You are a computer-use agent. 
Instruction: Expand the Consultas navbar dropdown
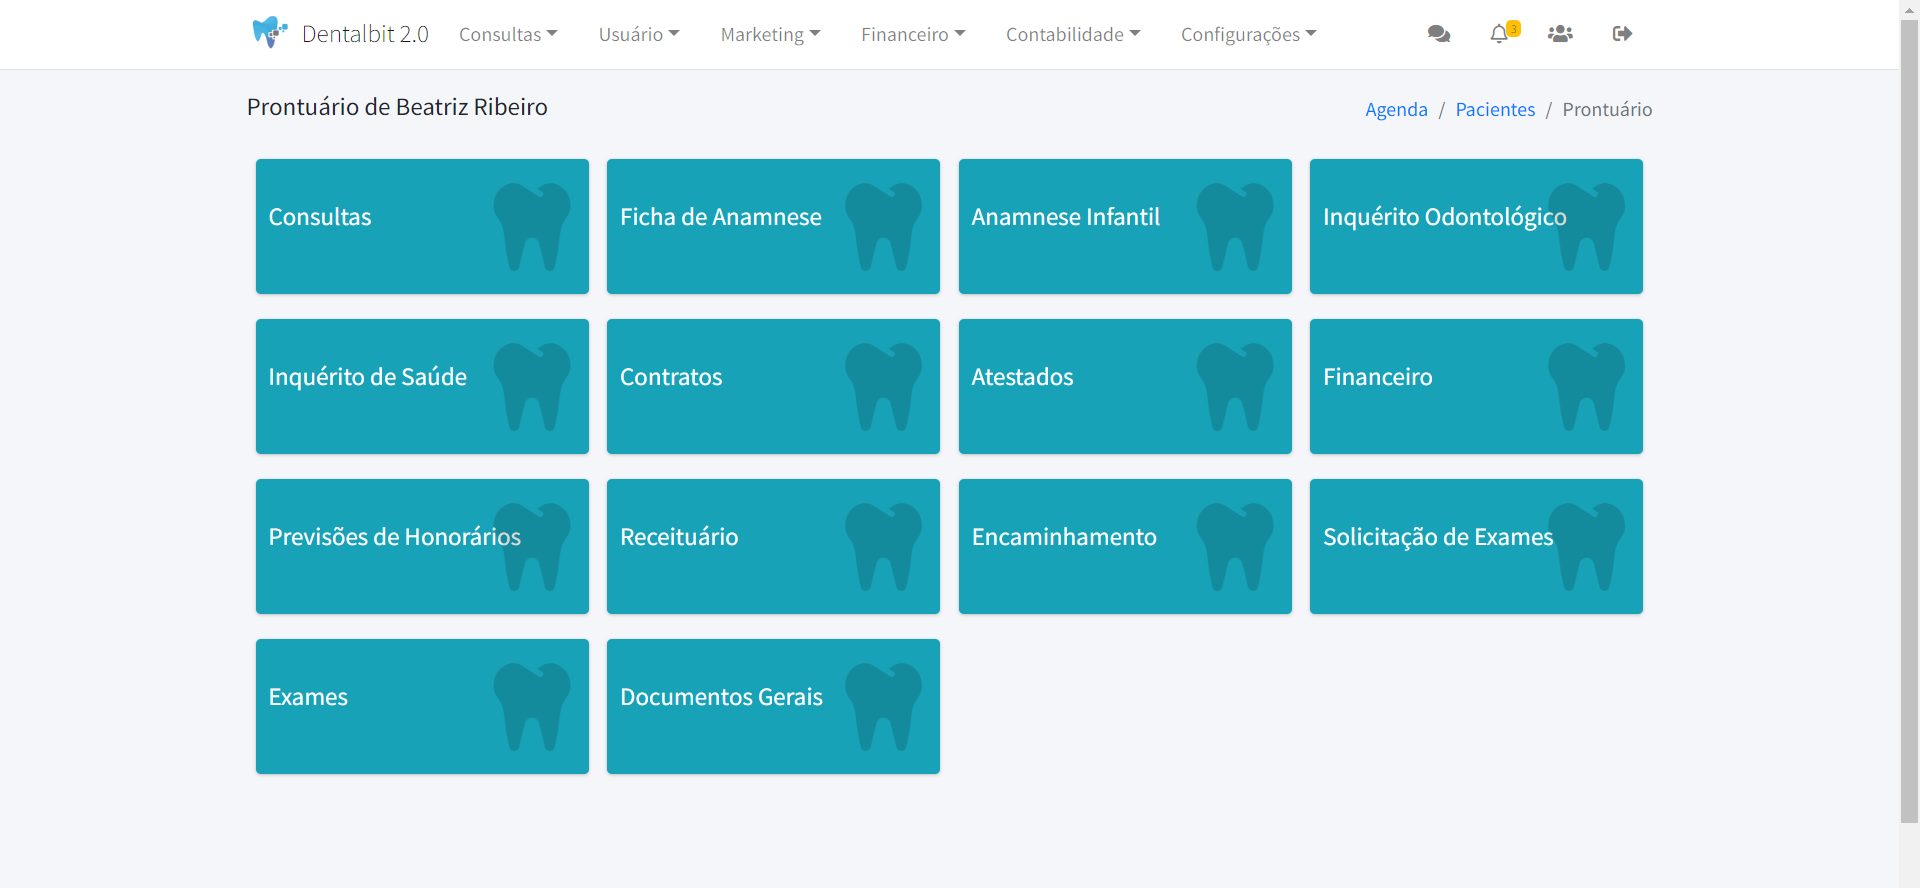[508, 34]
